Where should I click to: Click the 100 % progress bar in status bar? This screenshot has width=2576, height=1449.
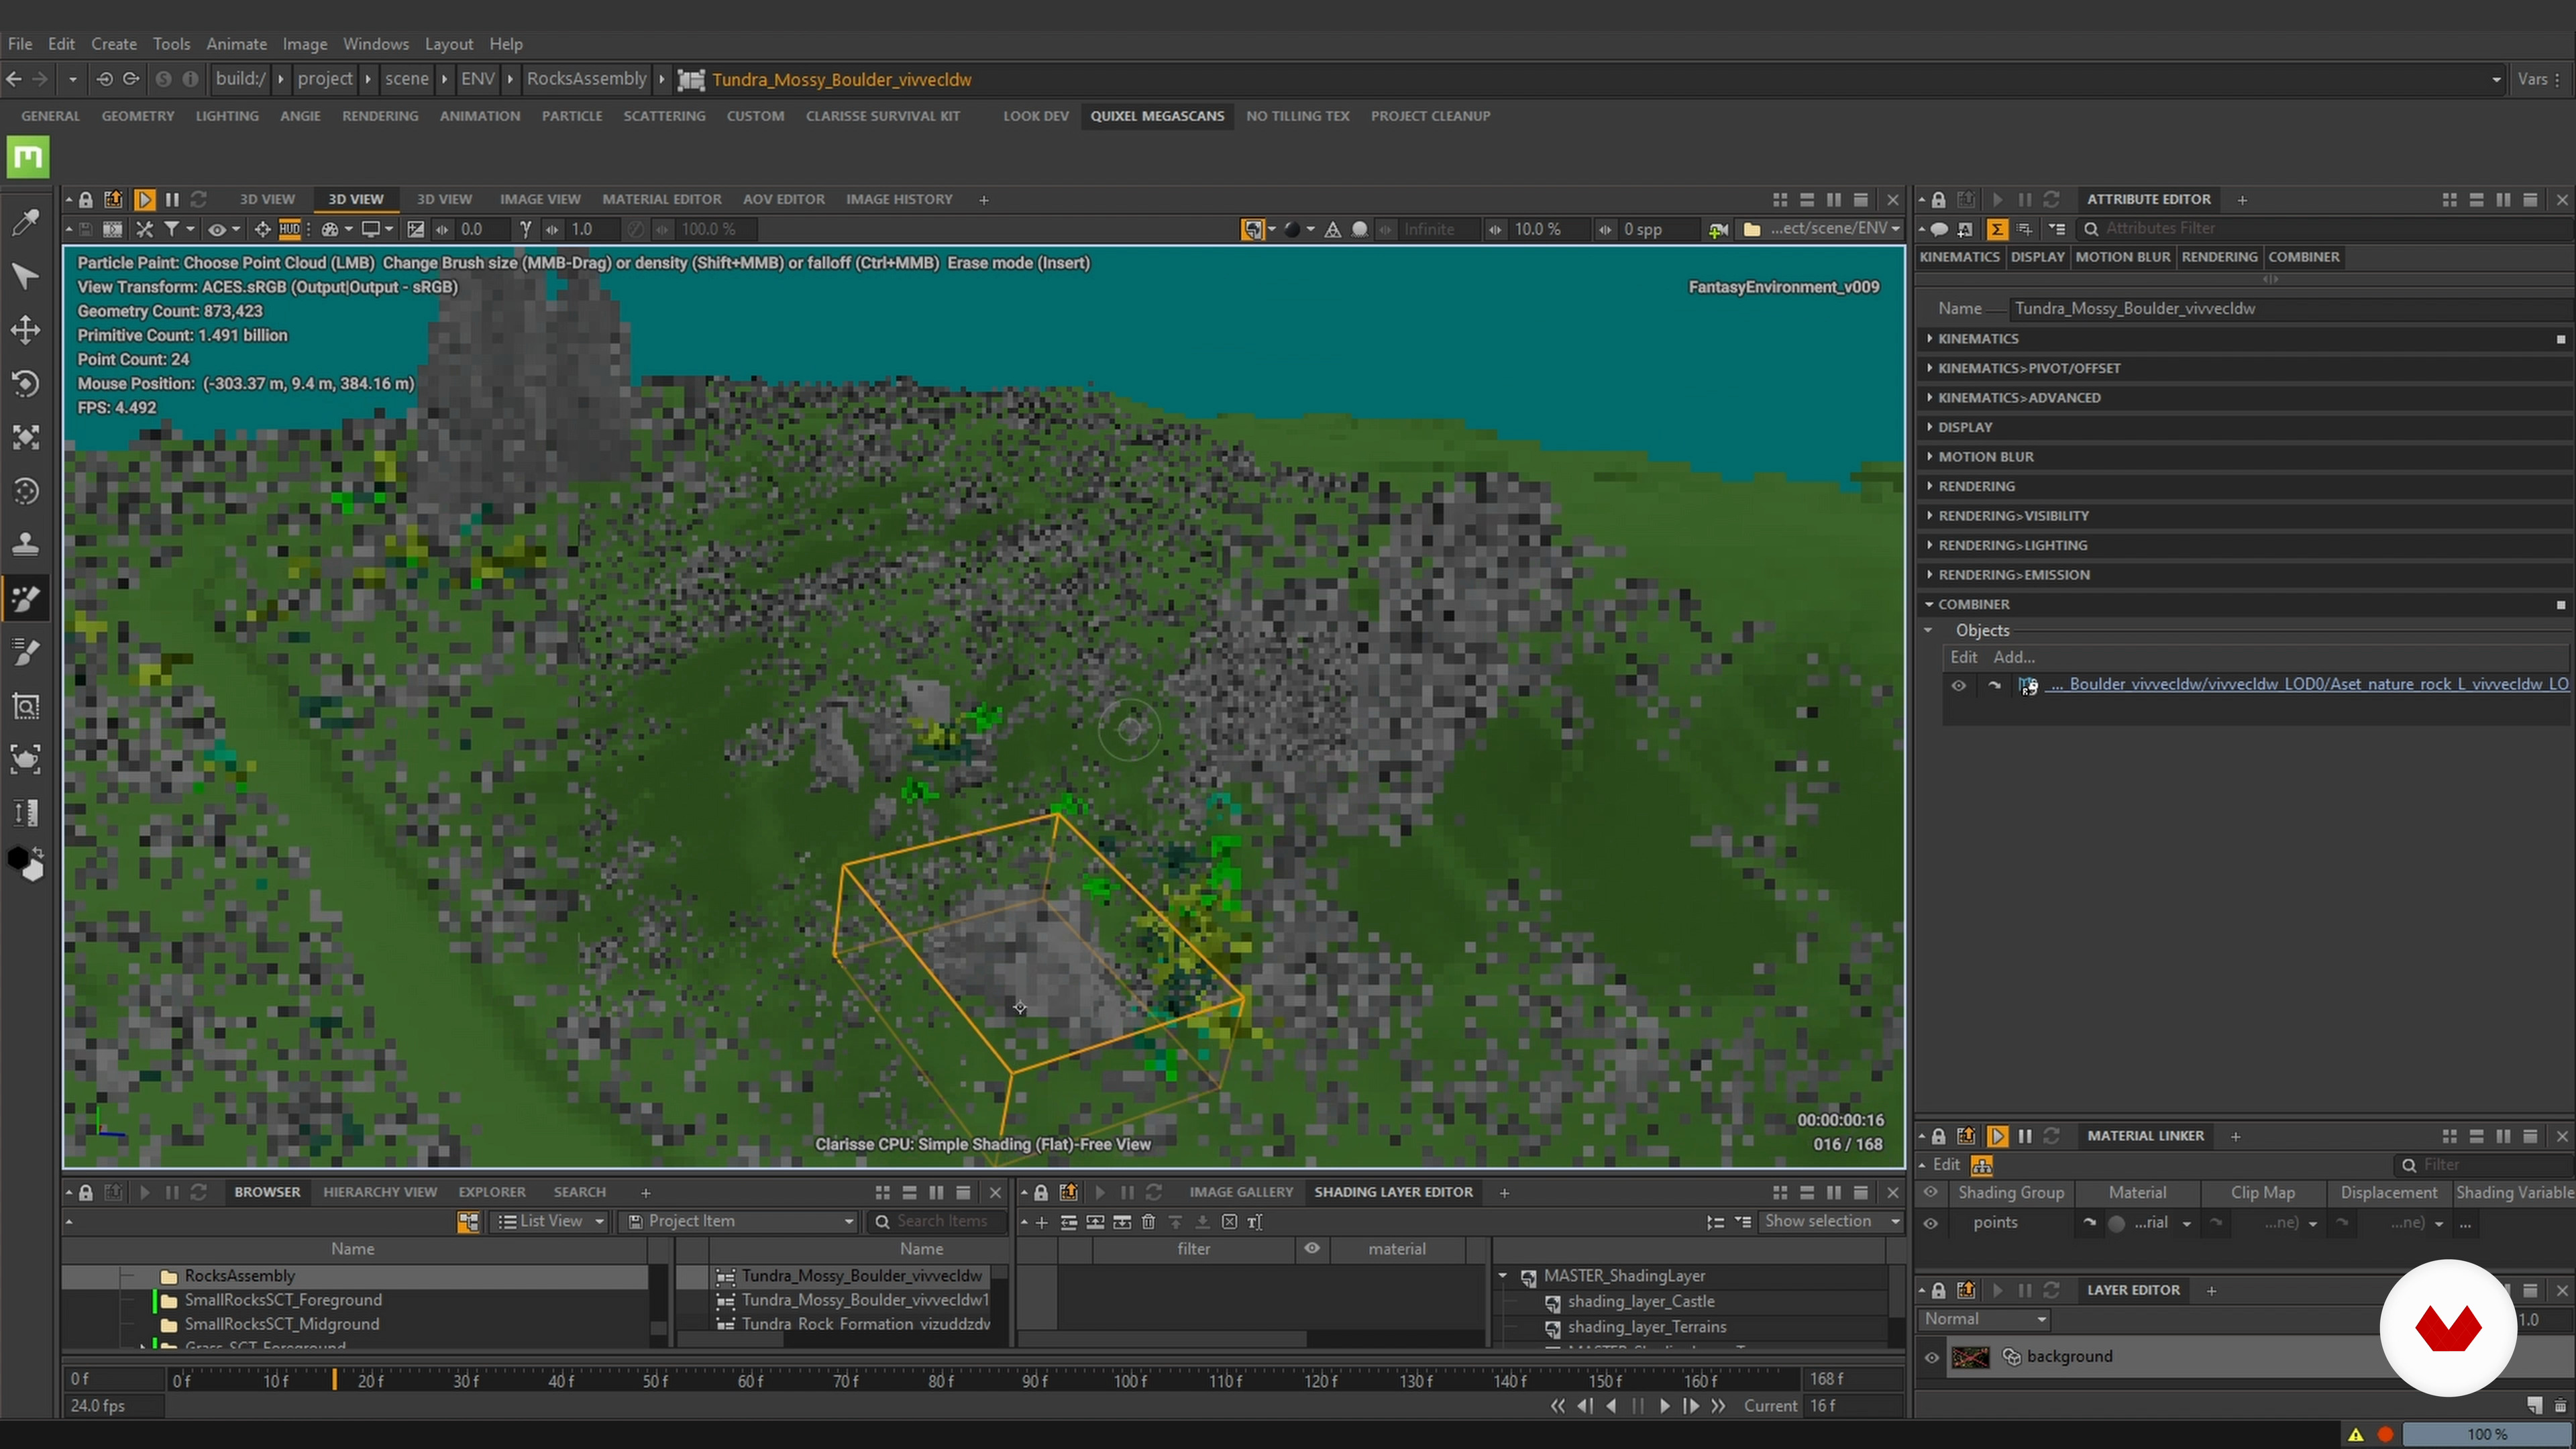point(2486,1435)
